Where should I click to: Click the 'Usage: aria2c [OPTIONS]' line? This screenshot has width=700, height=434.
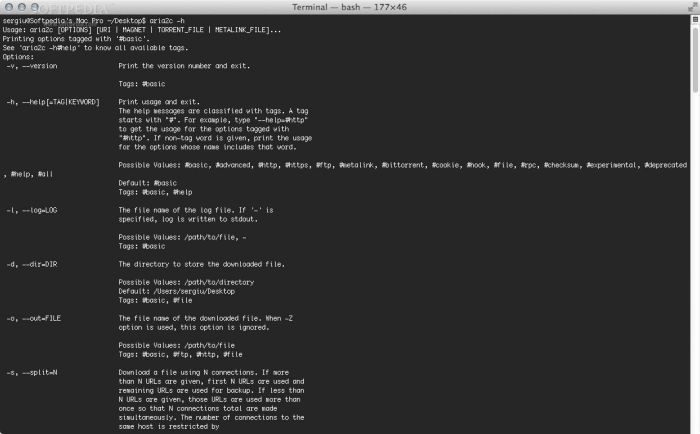142,30
